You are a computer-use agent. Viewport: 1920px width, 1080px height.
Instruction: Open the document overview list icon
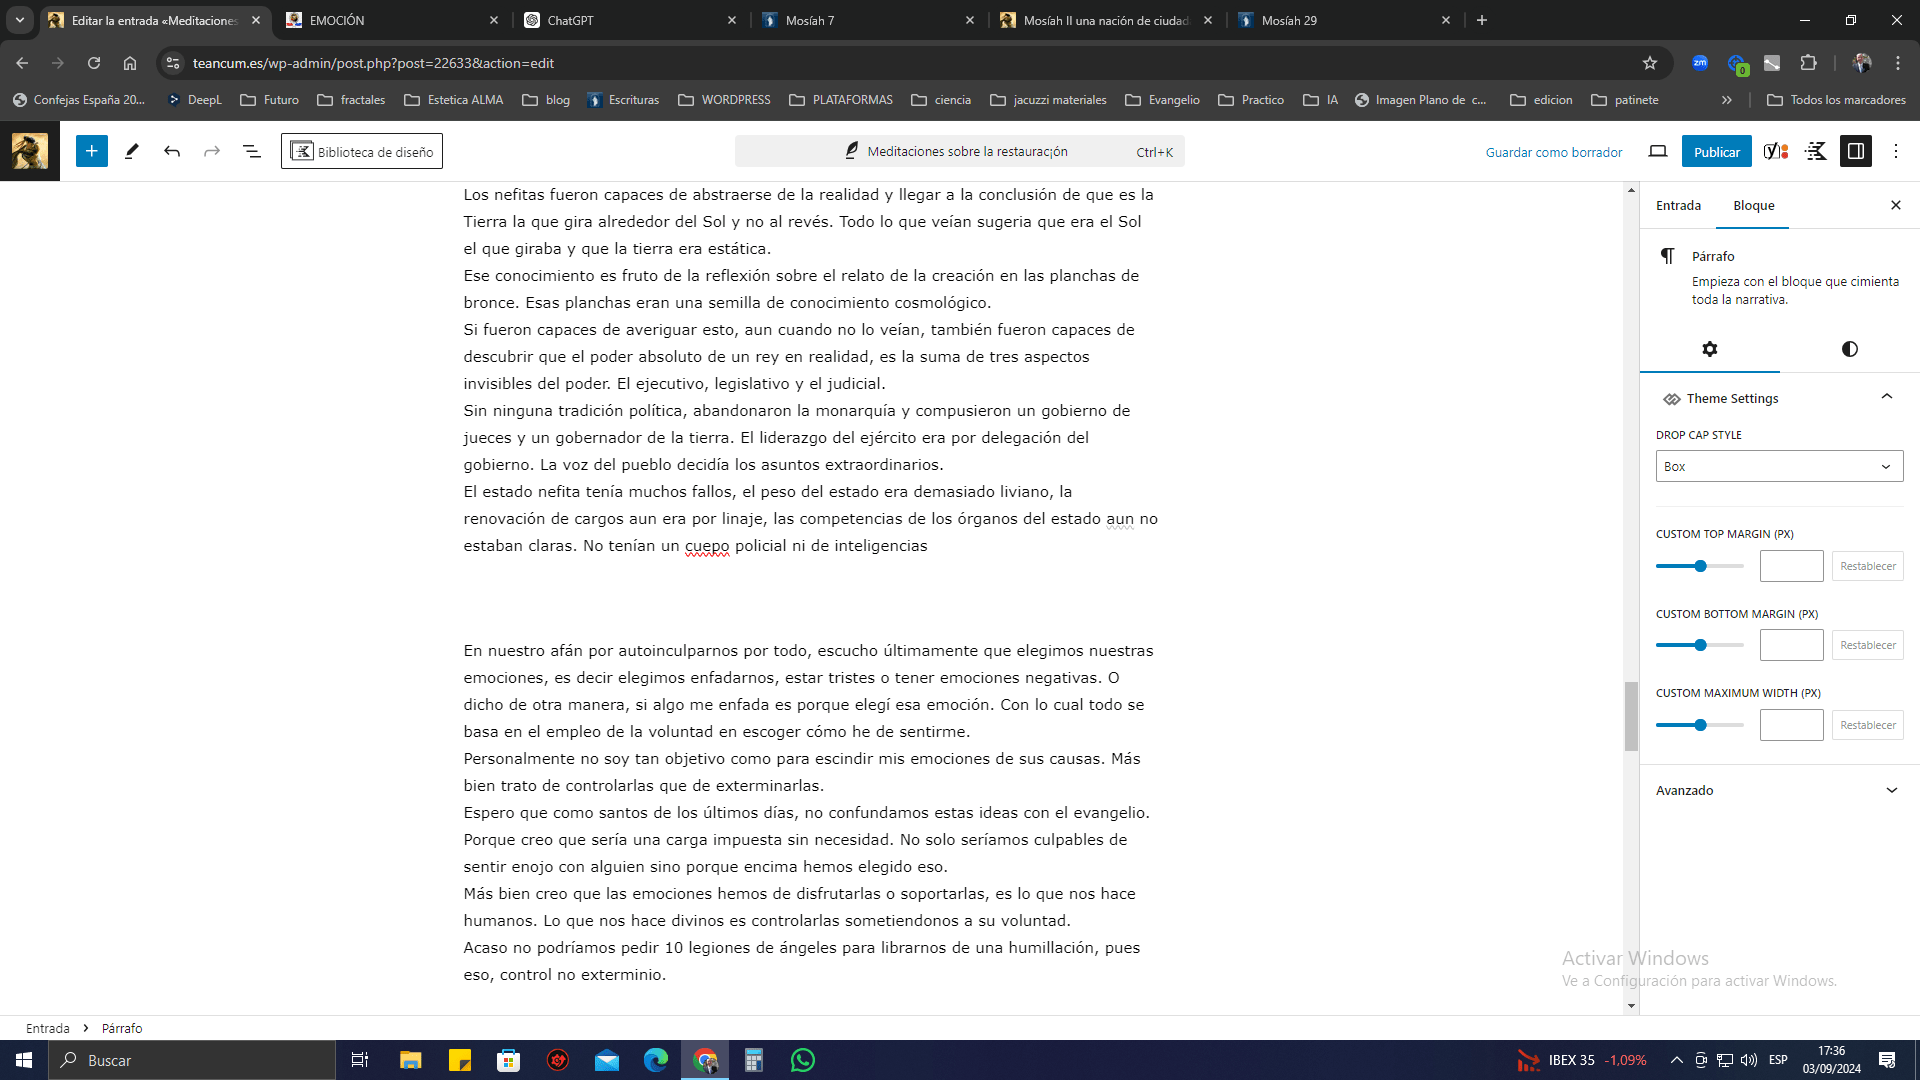251,151
